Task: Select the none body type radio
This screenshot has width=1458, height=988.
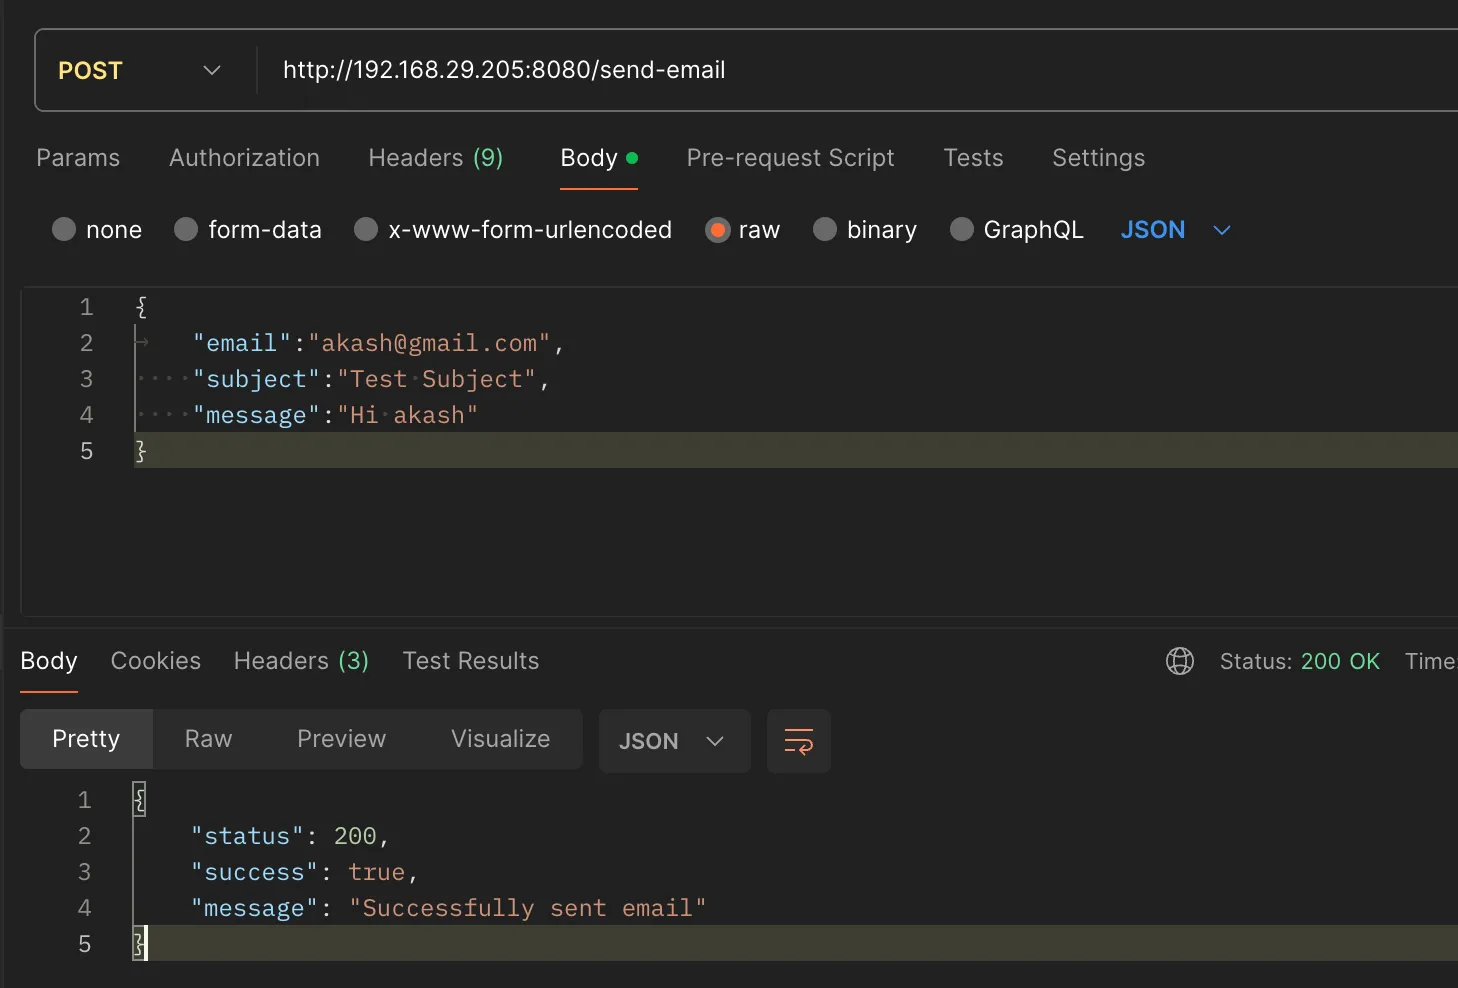Action: point(64,230)
